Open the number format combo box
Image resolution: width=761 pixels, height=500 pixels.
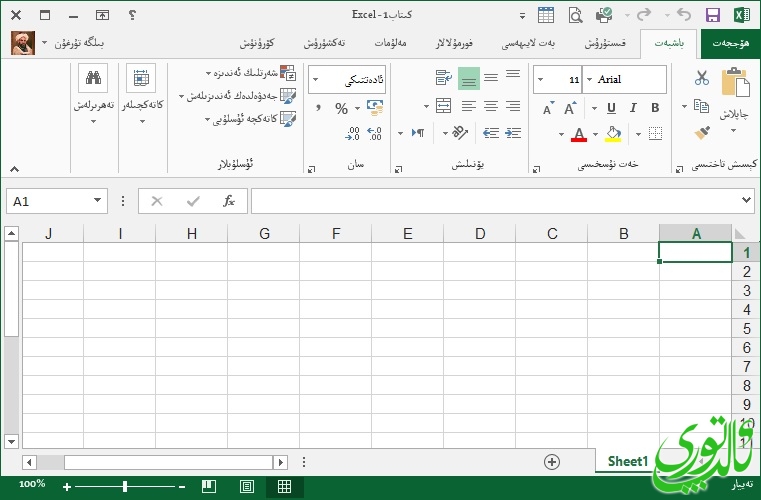(x=347, y=80)
